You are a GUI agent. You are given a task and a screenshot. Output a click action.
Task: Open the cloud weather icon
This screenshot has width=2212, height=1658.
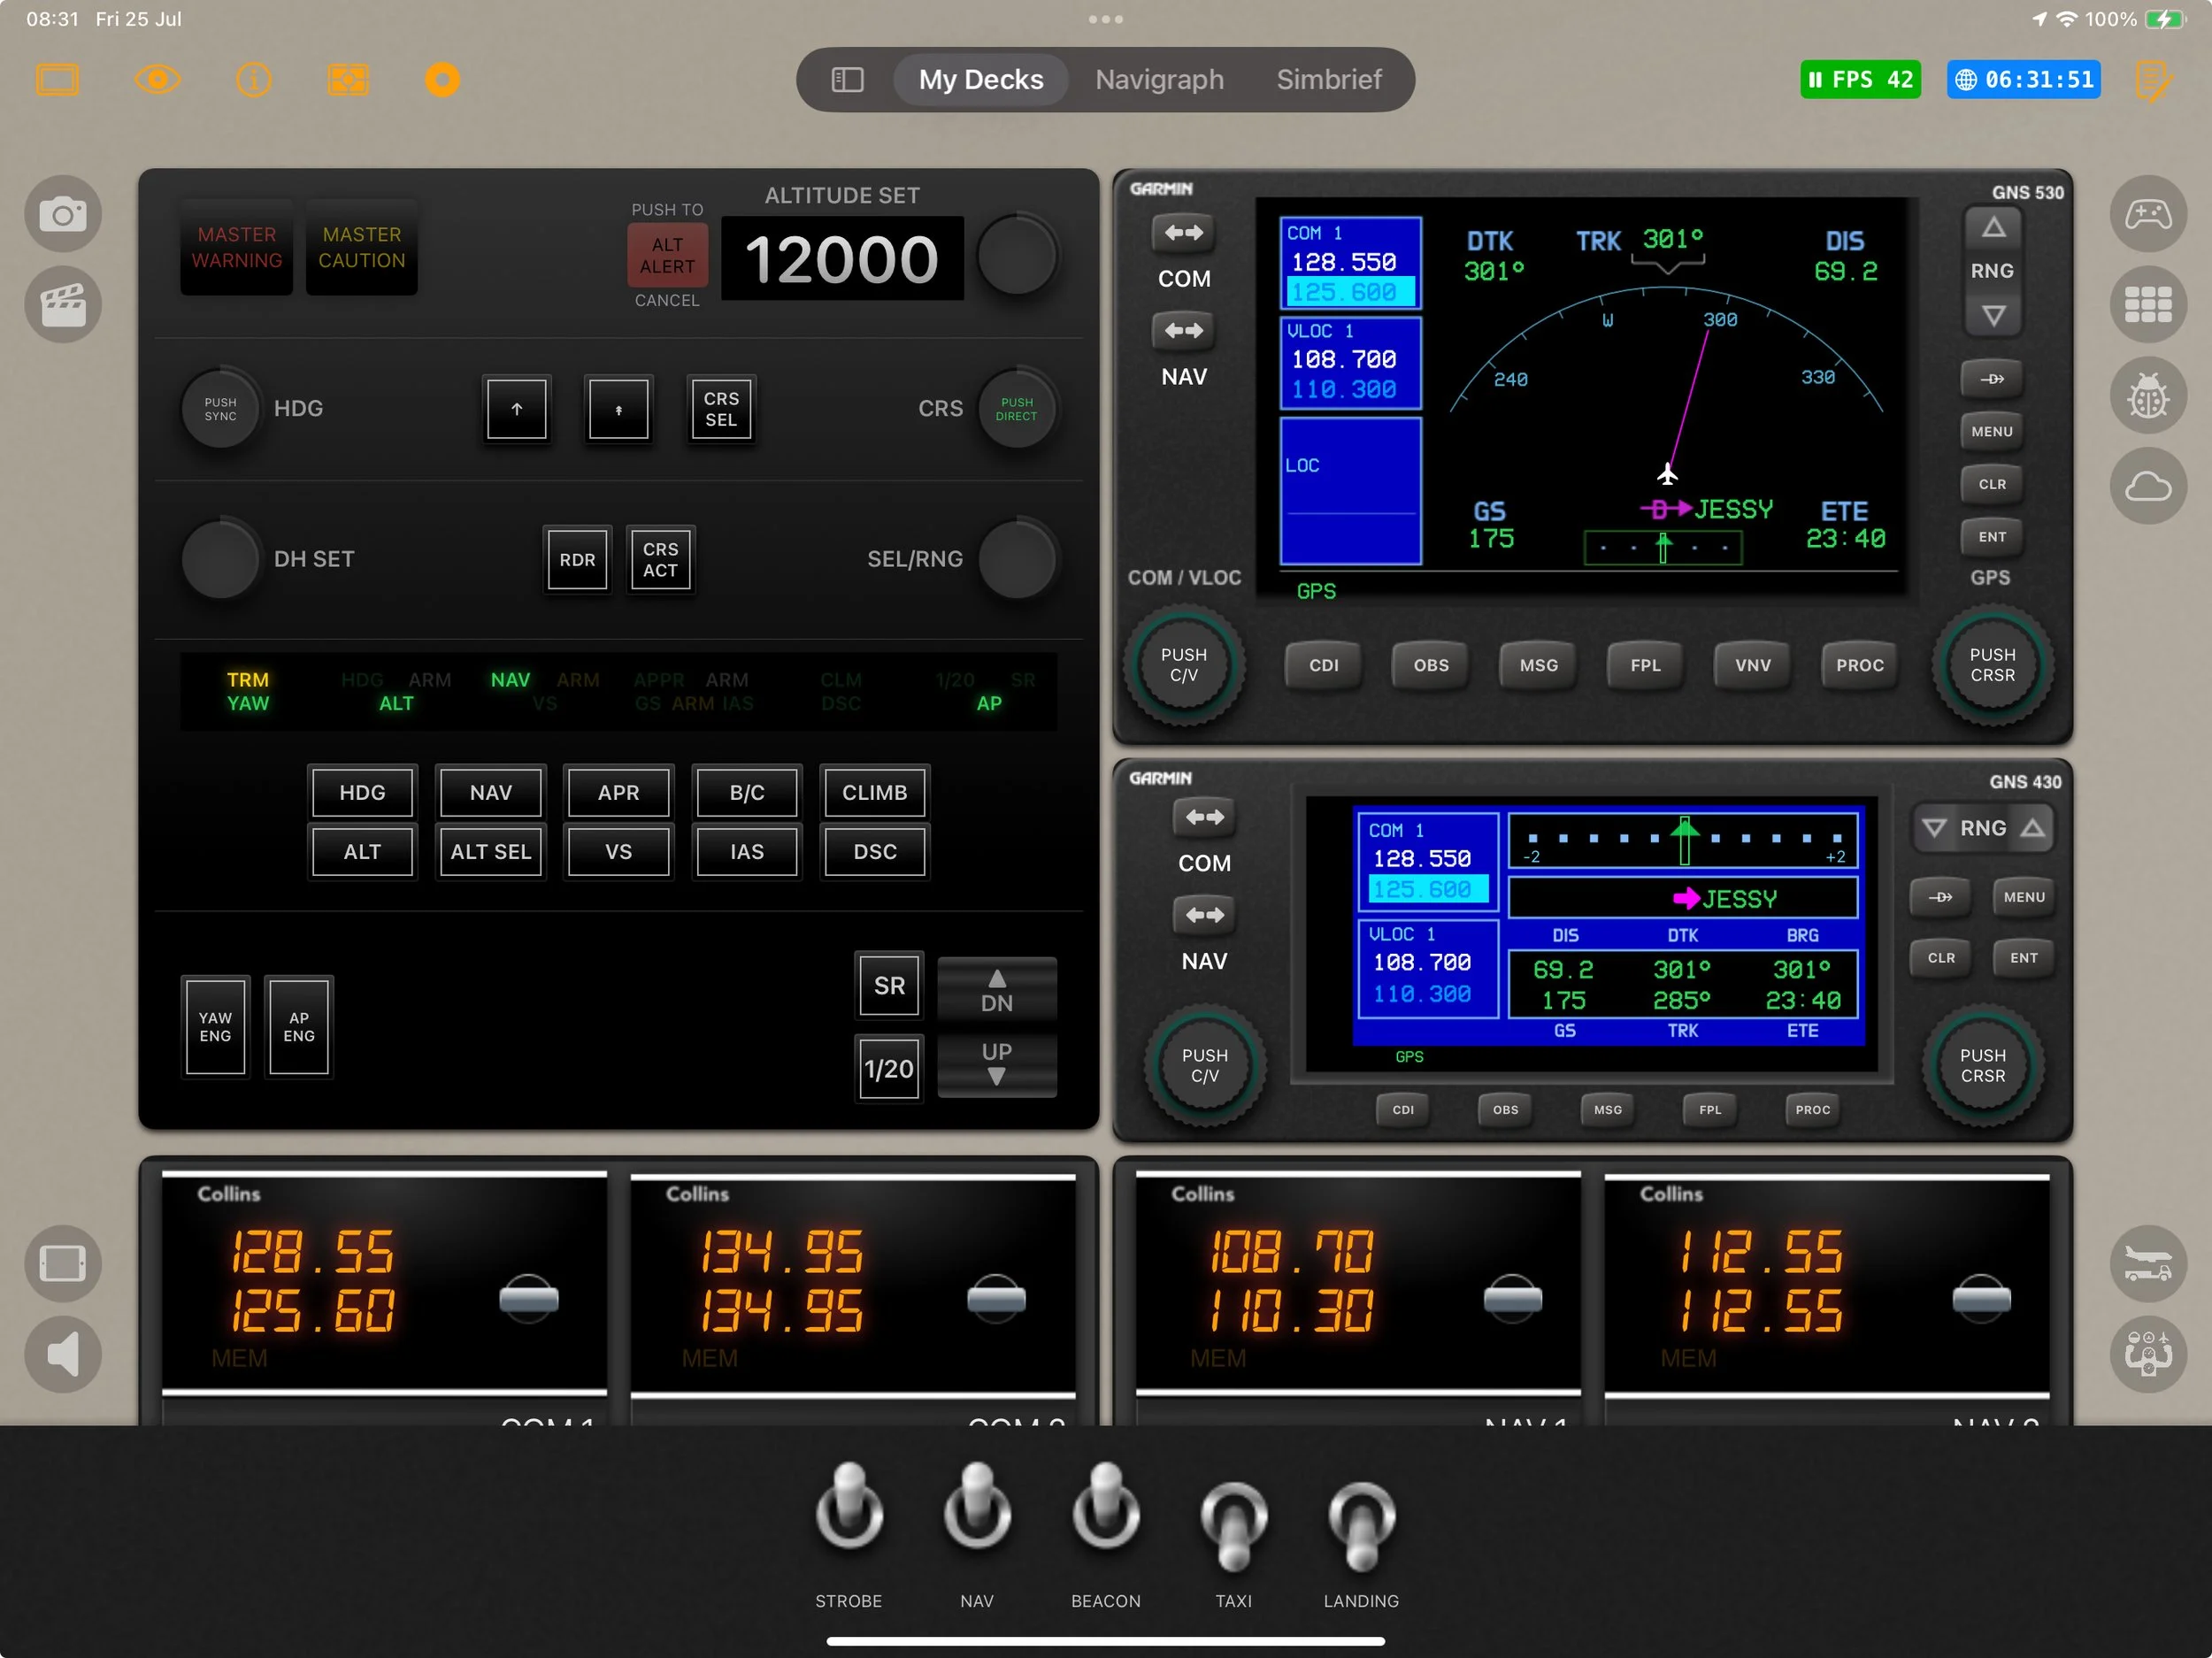click(2147, 487)
